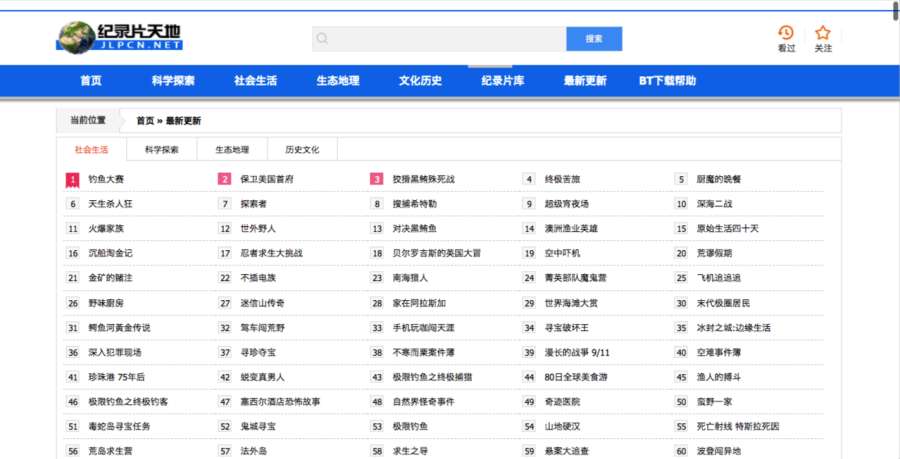Open 纪录片库 in the nav bar
This screenshot has width=900, height=459.
click(x=503, y=81)
